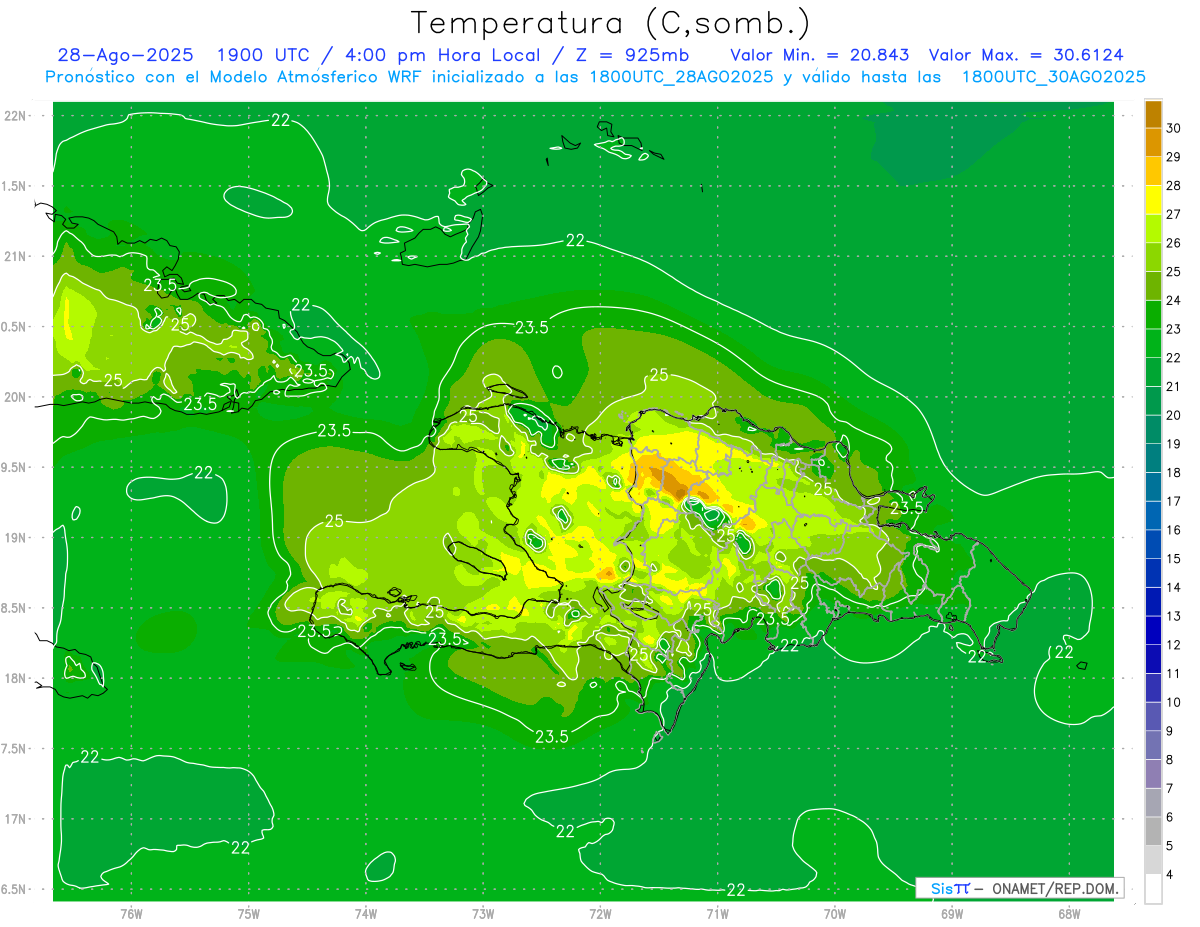Image resolution: width=1200 pixels, height=927 pixels.
Task: Select the "68W" longitude label
Action: pyautogui.click(x=1069, y=913)
